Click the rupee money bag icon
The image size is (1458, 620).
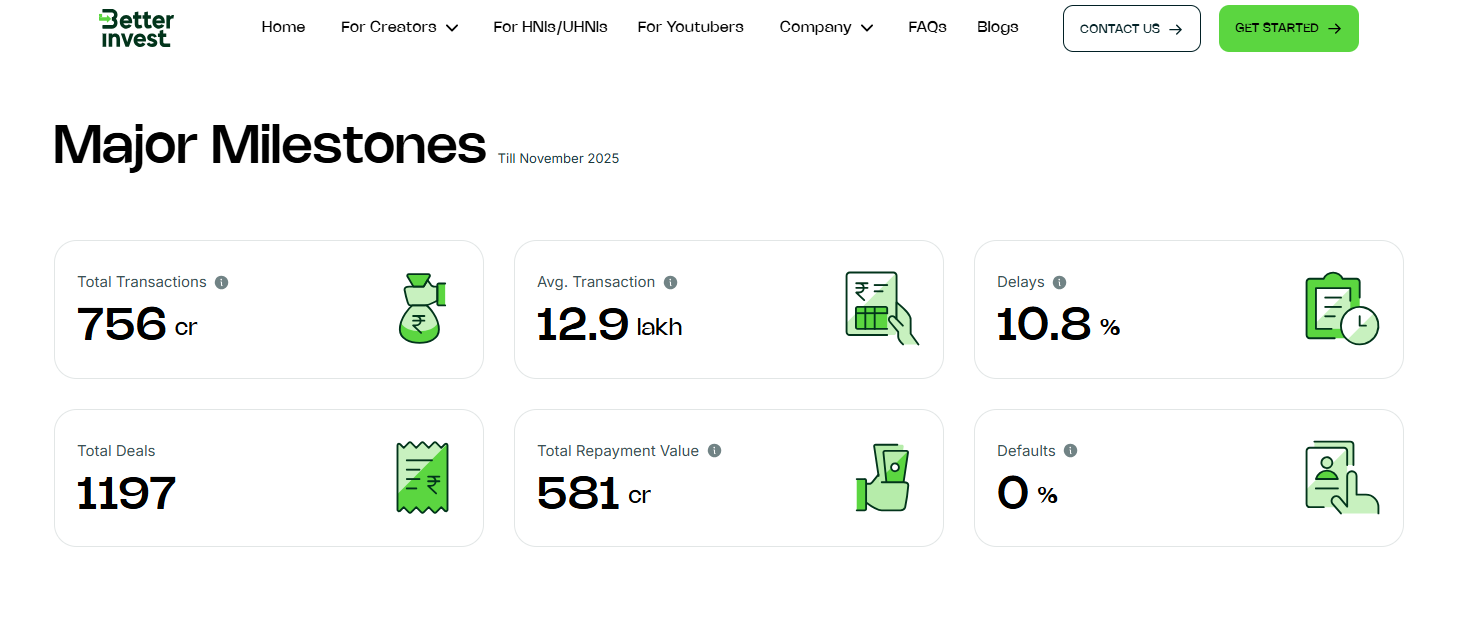click(x=422, y=308)
